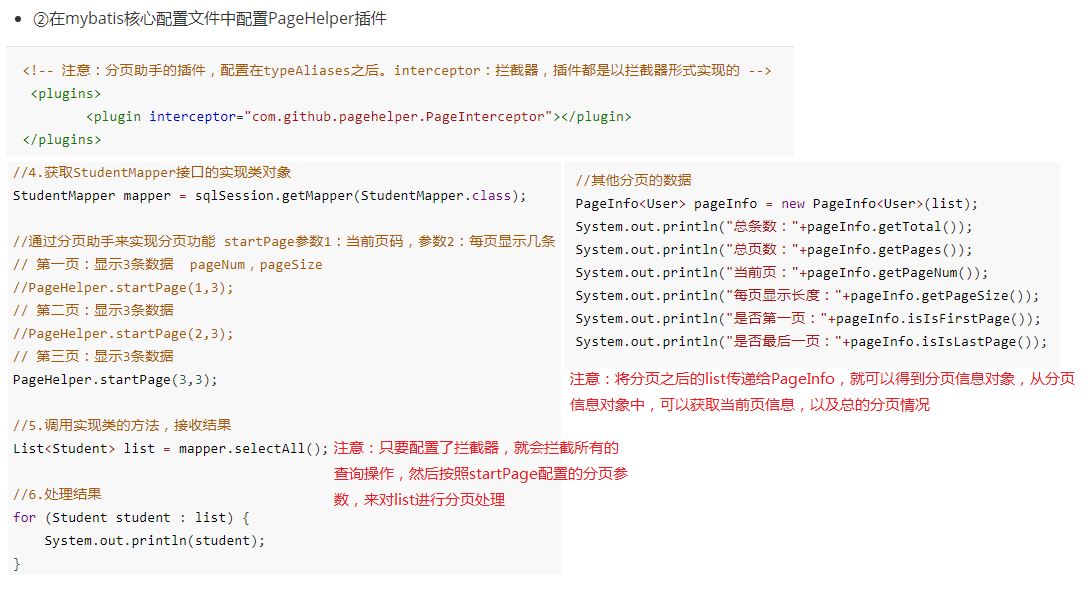Click the new PageInfo<User>(list) line
Viewport: 1088px width, 608px height.
tap(776, 203)
